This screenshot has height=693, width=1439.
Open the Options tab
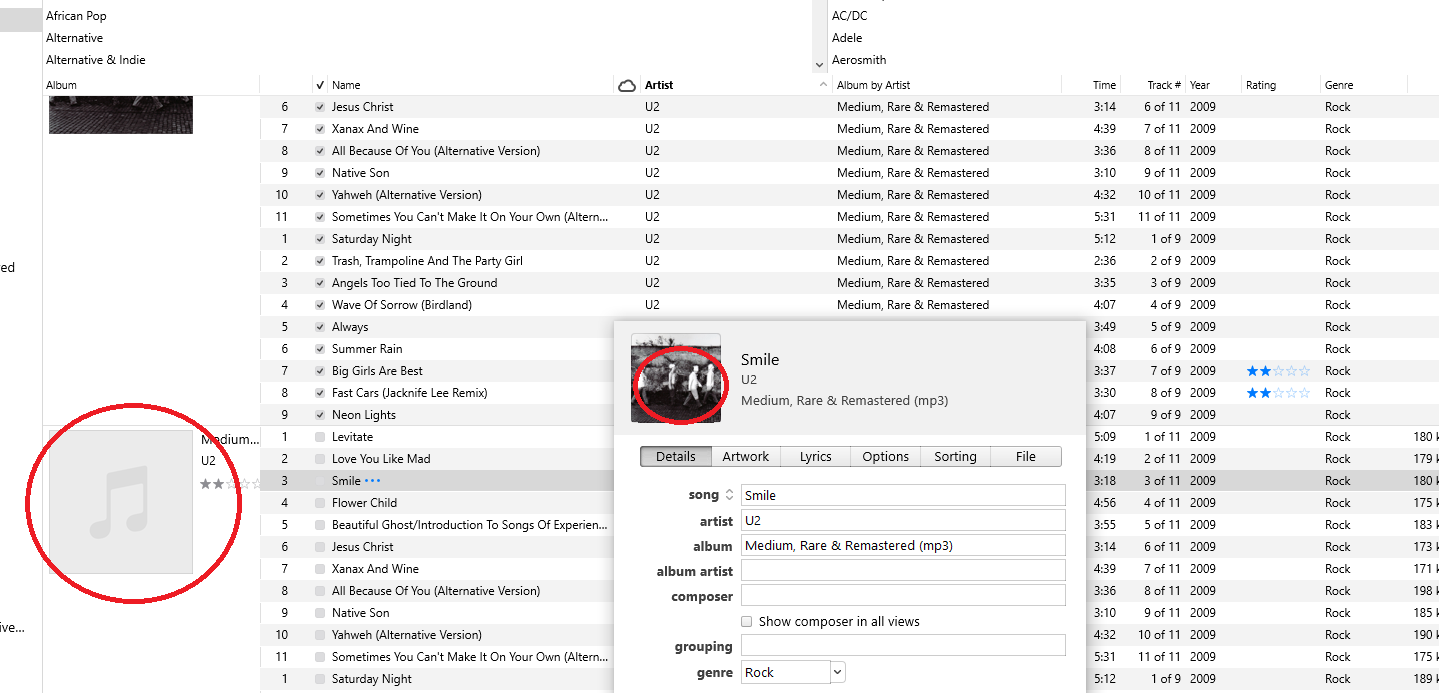(886, 456)
